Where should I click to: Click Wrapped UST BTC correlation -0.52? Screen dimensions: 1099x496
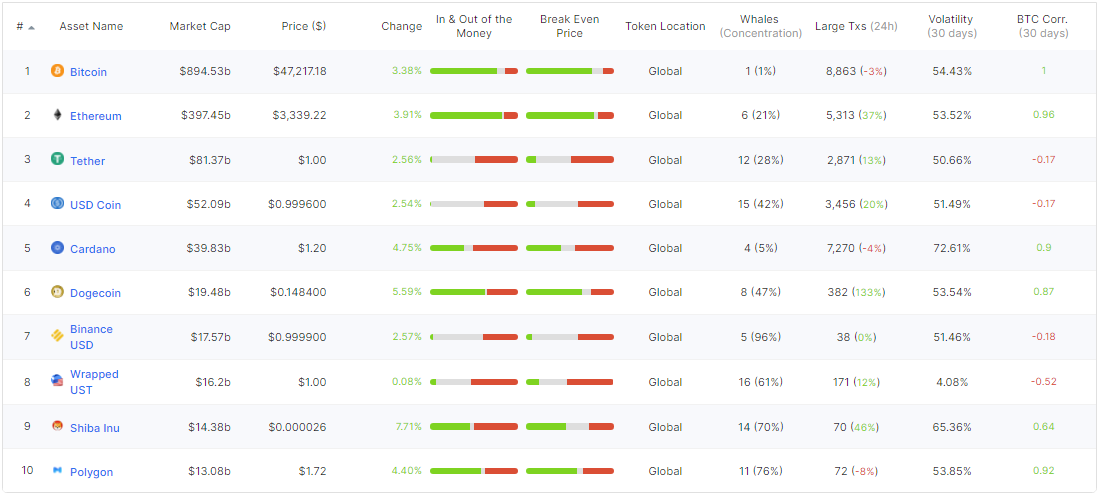[1044, 381]
